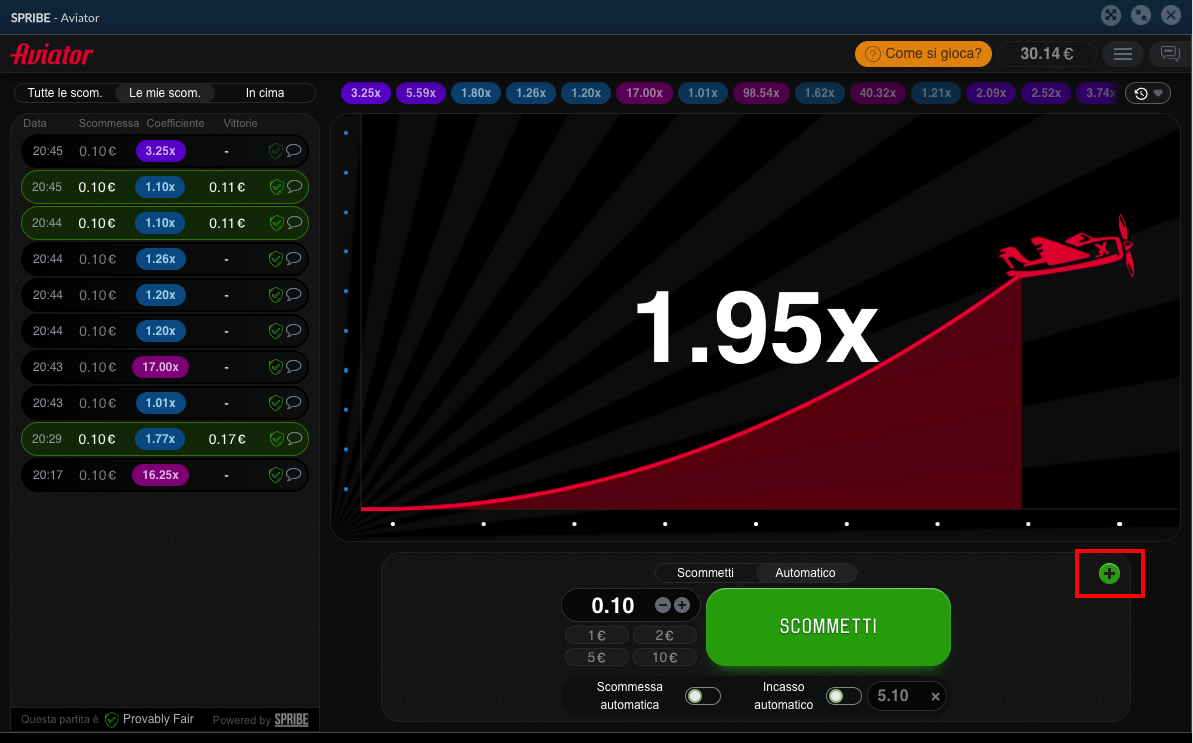1193x743 pixels.
Task: Click the green plus to add bet panel
Action: click(1109, 573)
